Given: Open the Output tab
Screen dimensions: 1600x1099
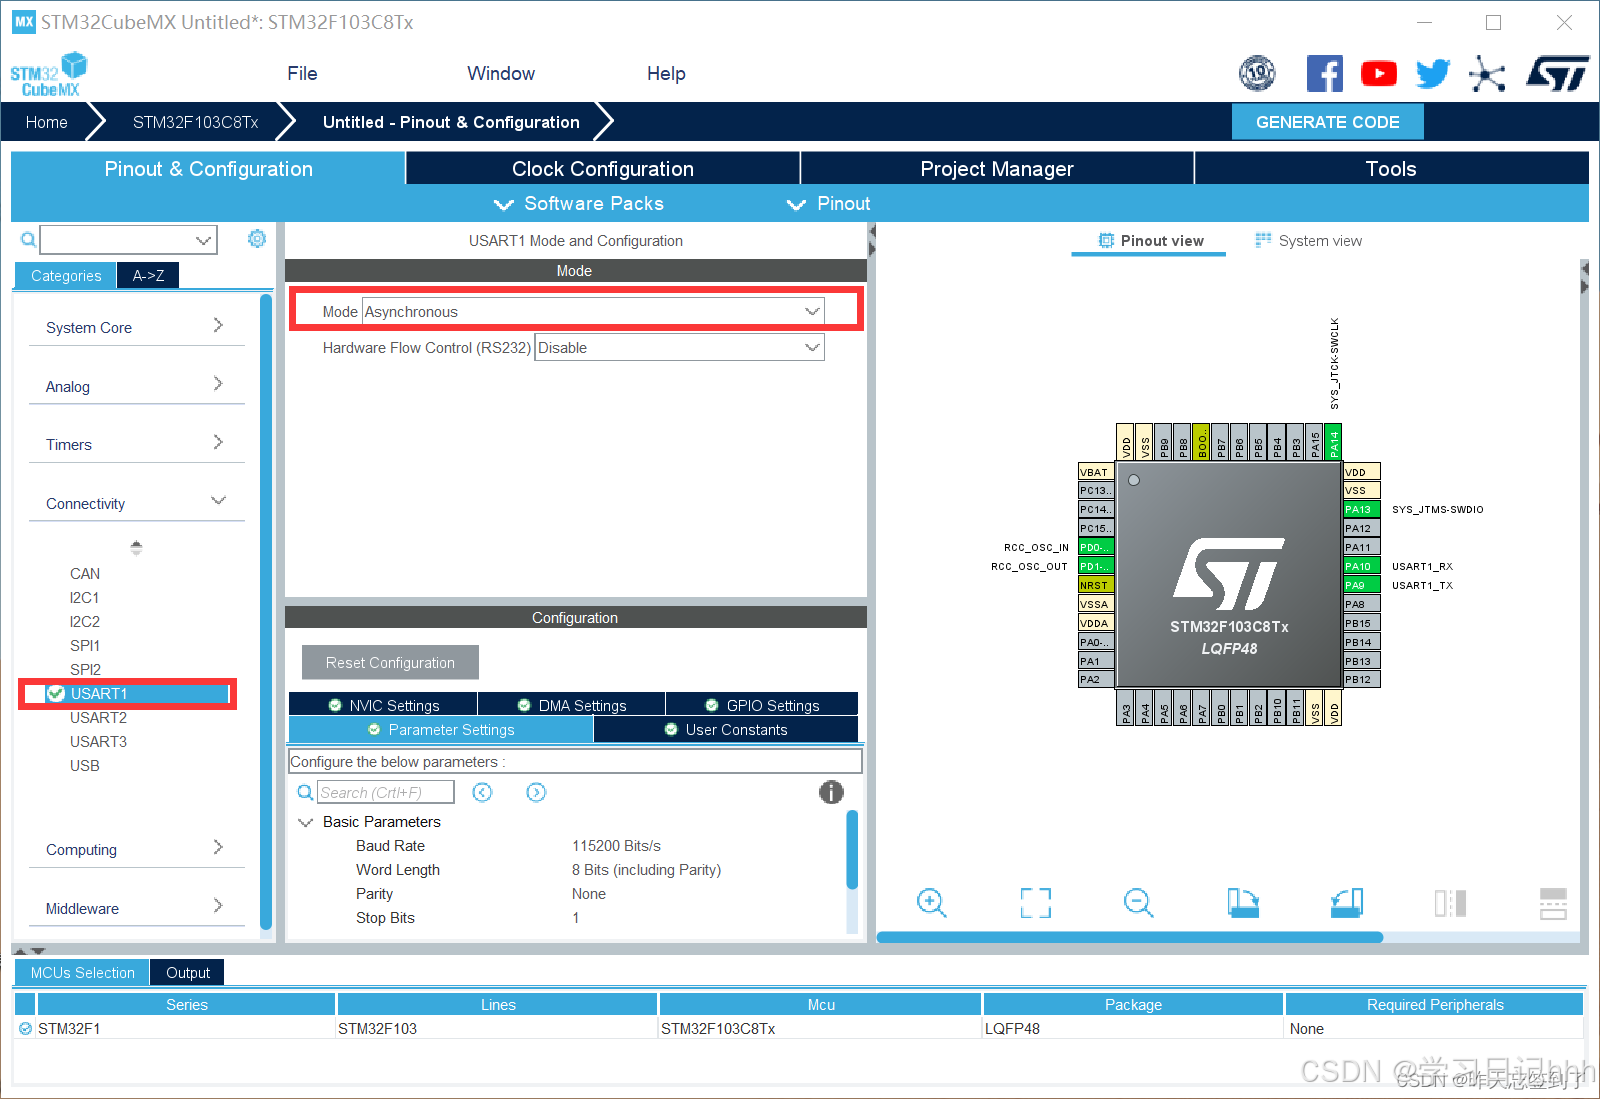Looking at the screenshot, I should pyautogui.click(x=188, y=973).
